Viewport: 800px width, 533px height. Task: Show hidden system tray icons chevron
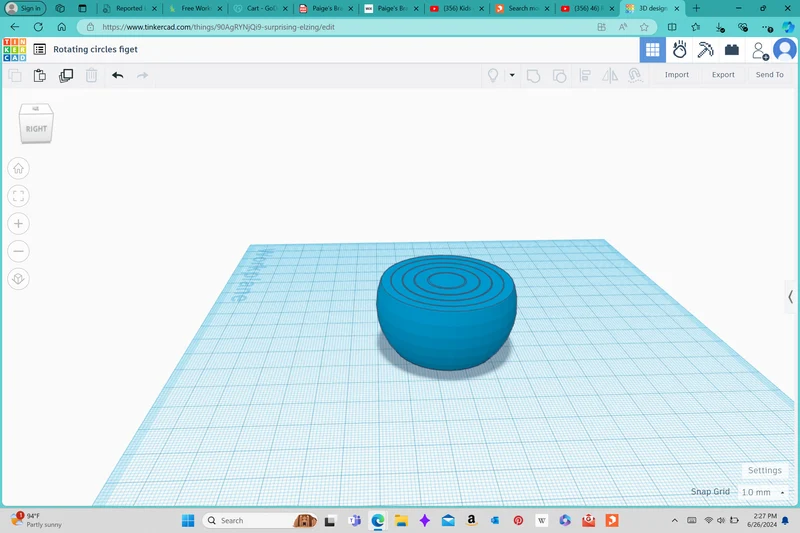pos(674,520)
